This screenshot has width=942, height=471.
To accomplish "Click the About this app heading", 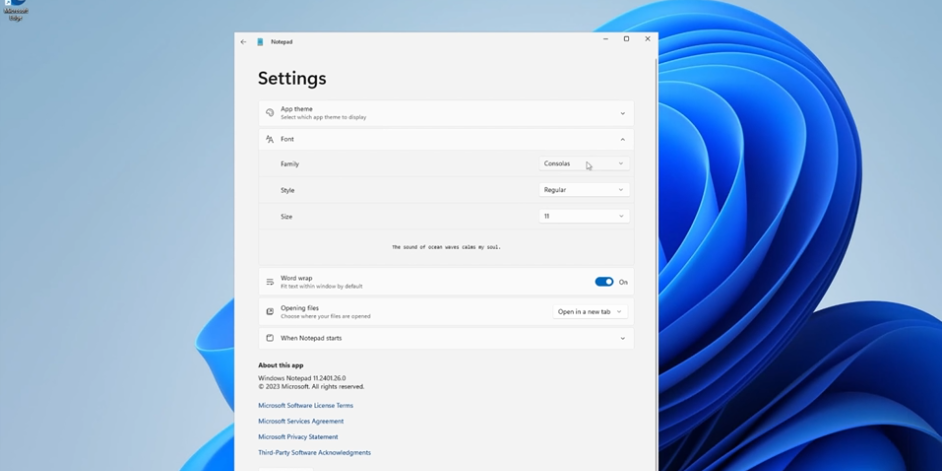I will [281, 365].
